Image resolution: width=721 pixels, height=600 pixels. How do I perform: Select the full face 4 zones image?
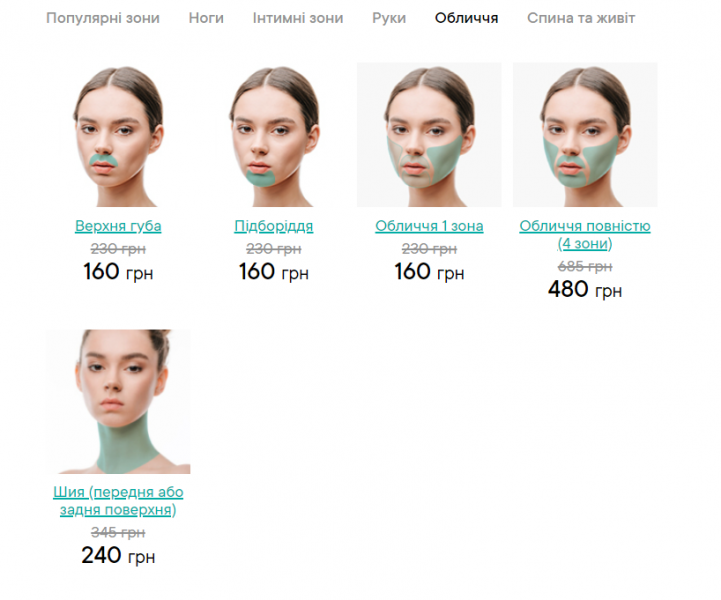(x=585, y=135)
